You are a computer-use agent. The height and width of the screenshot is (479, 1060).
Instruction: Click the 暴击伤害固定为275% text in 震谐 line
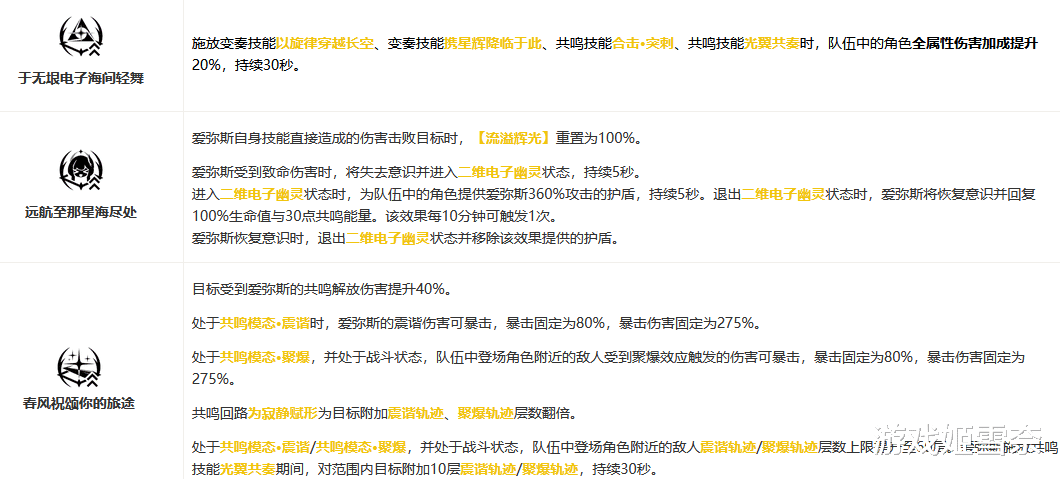(689, 323)
